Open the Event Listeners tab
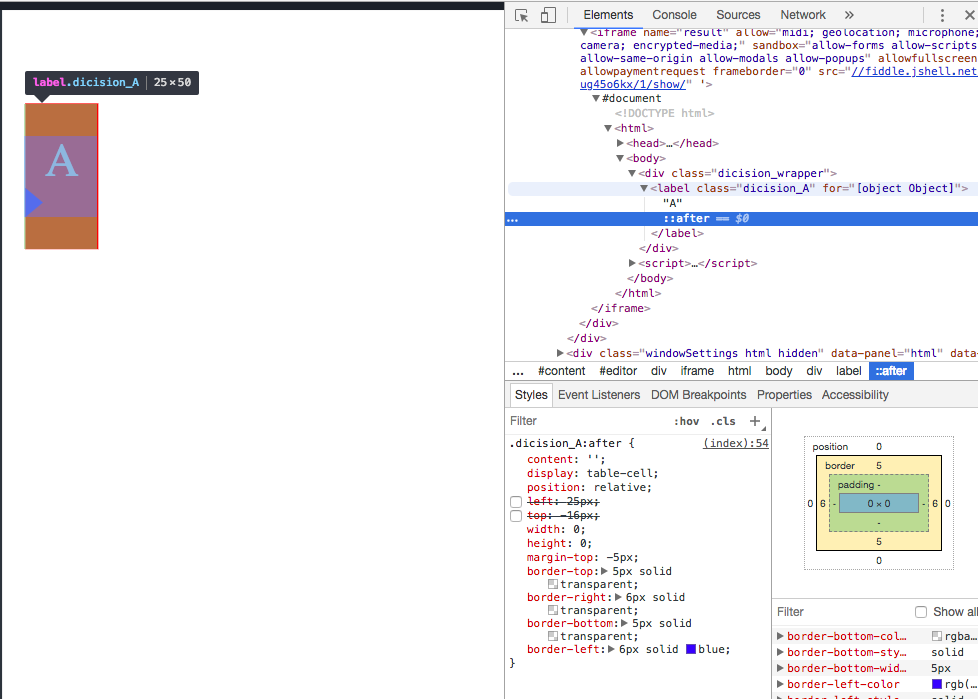The width and height of the screenshot is (978, 699). point(599,395)
